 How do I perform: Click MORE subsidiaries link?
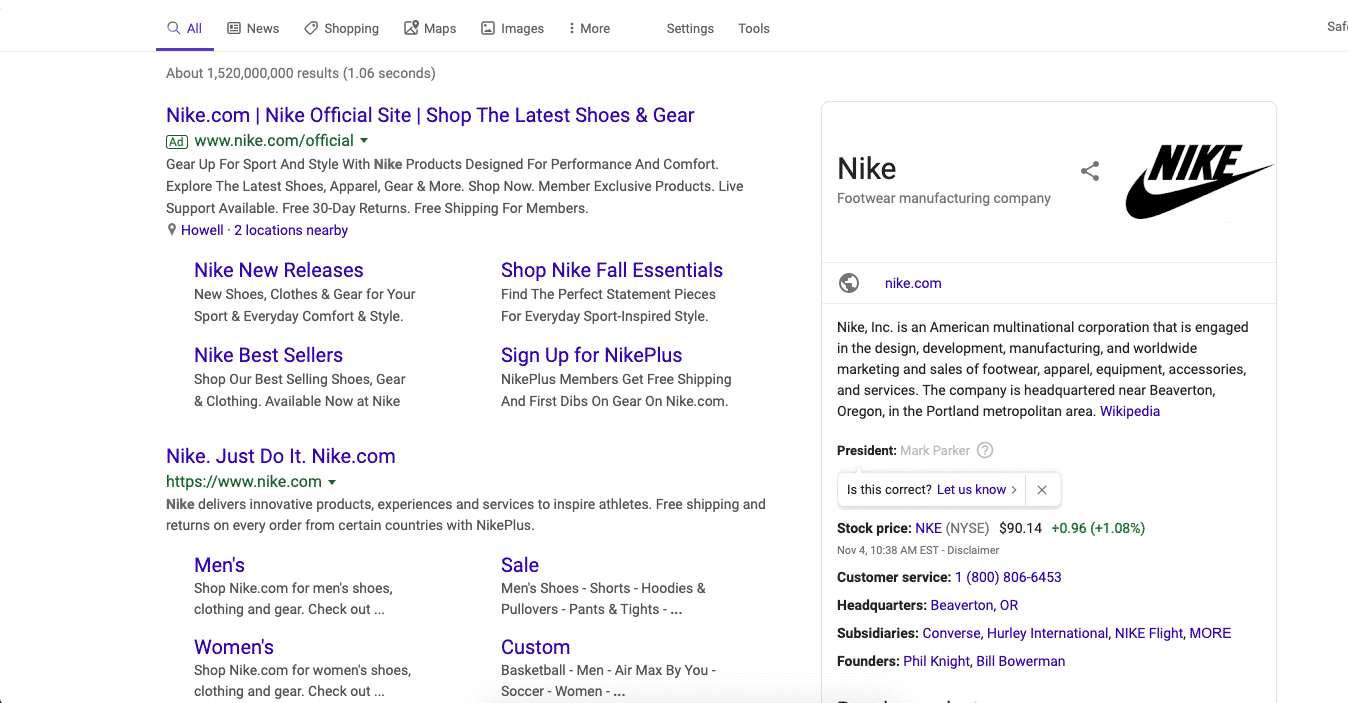point(1211,633)
